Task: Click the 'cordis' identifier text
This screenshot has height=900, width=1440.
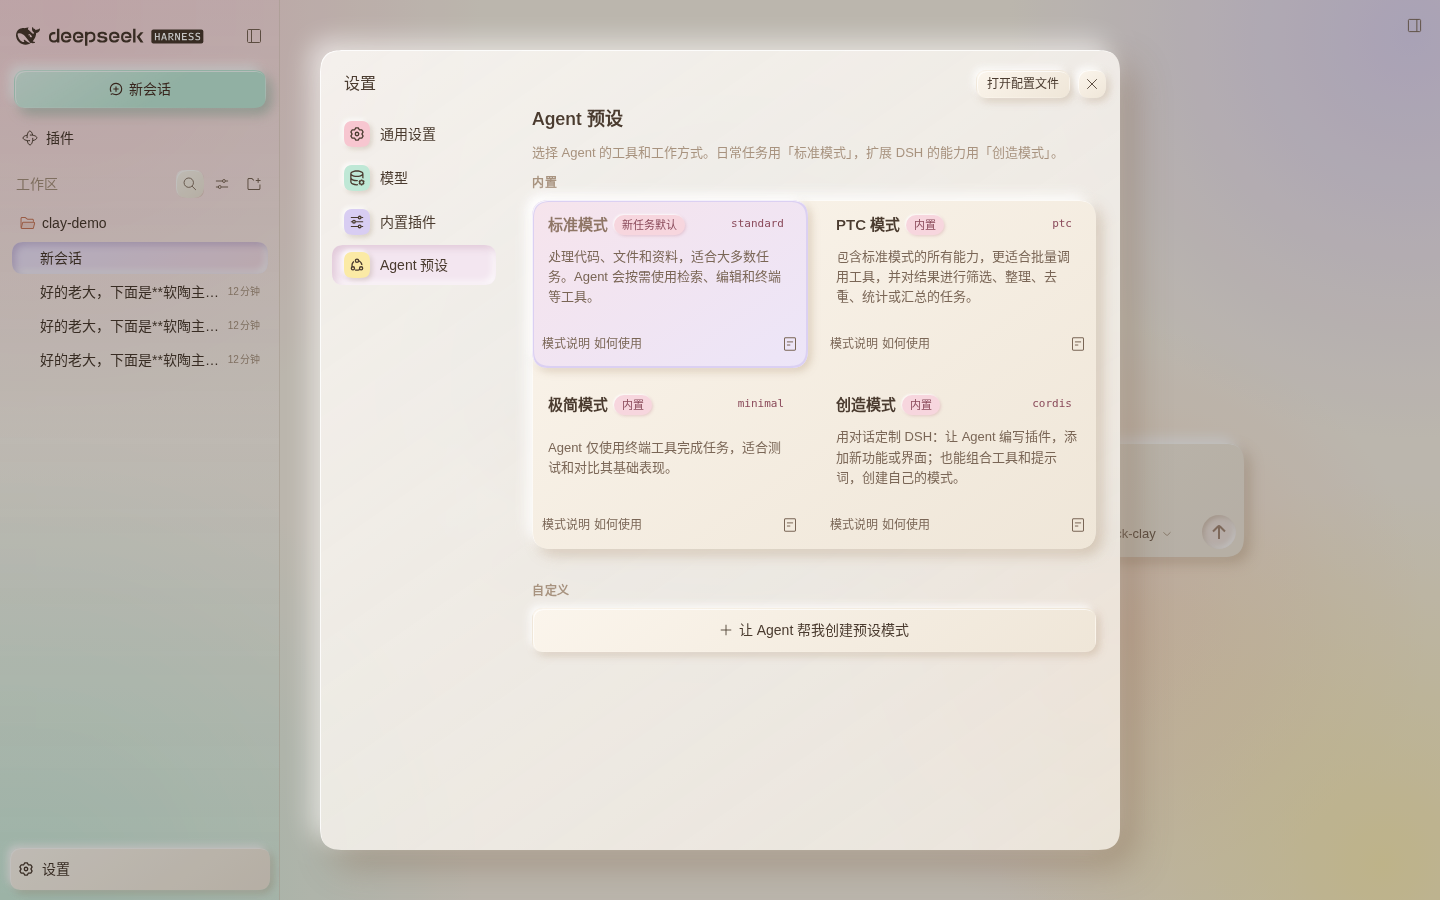Action: click(1052, 404)
